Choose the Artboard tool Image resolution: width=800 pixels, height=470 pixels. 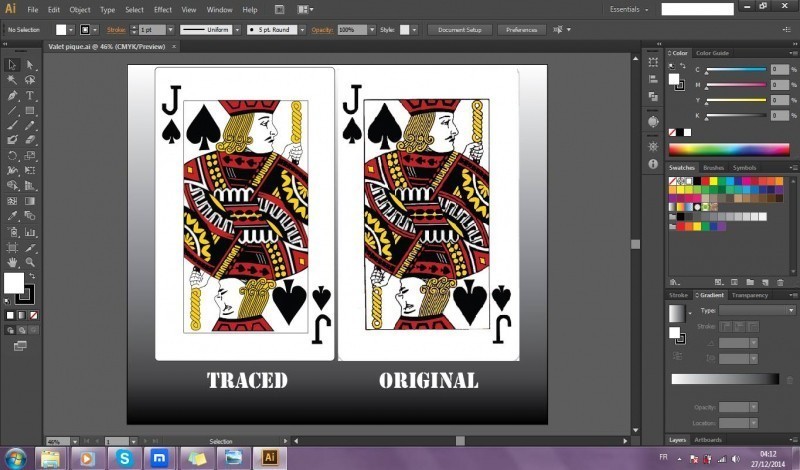click(12, 248)
